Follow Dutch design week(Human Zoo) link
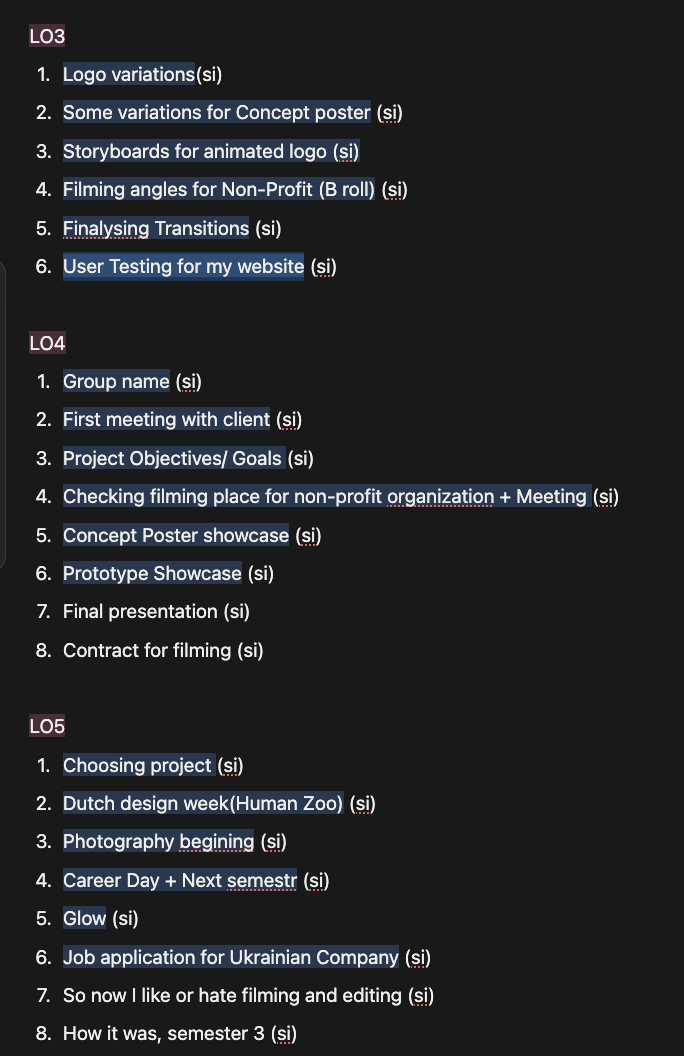The height and width of the screenshot is (1056, 684). click(203, 804)
